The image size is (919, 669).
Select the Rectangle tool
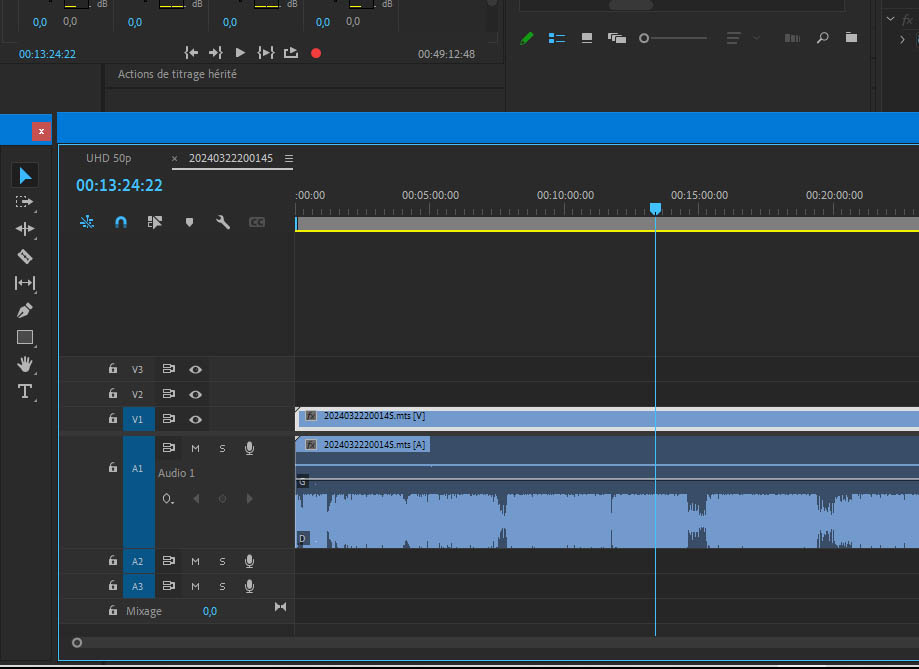25,337
